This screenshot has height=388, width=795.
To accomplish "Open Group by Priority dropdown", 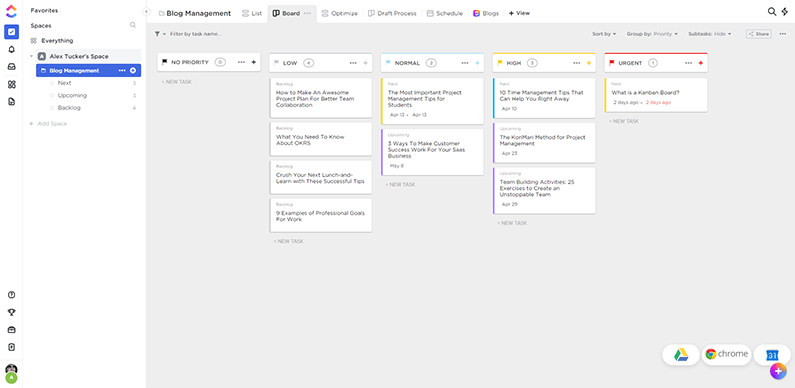I will coord(652,34).
